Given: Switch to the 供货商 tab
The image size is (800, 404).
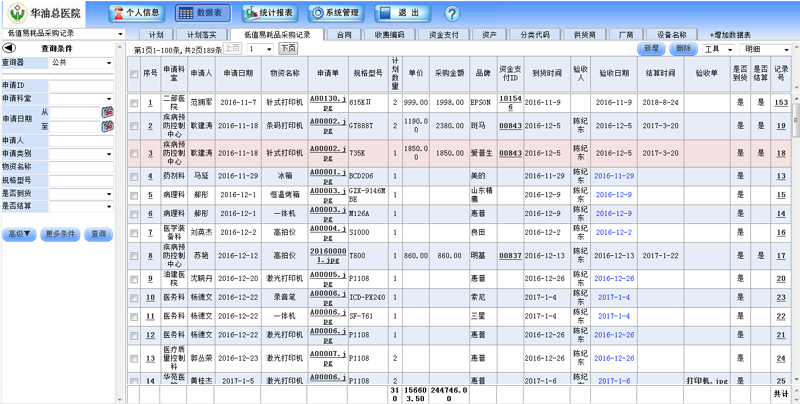Looking at the screenshot, I should 585,35.
